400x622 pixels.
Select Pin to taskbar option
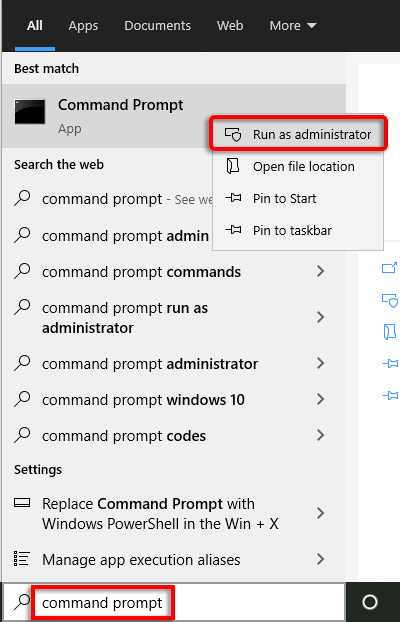coord(298,230)
